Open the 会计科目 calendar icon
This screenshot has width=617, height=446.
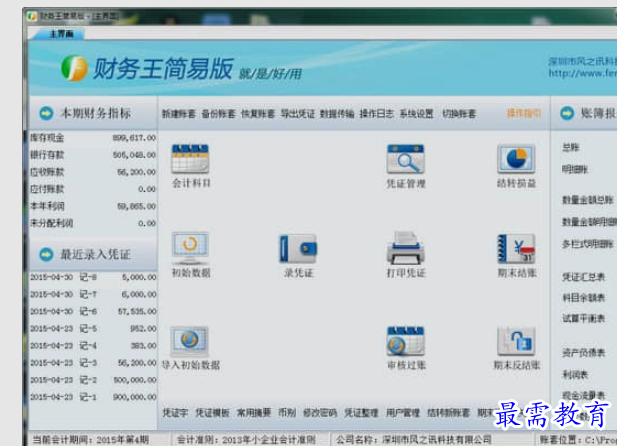190,159
